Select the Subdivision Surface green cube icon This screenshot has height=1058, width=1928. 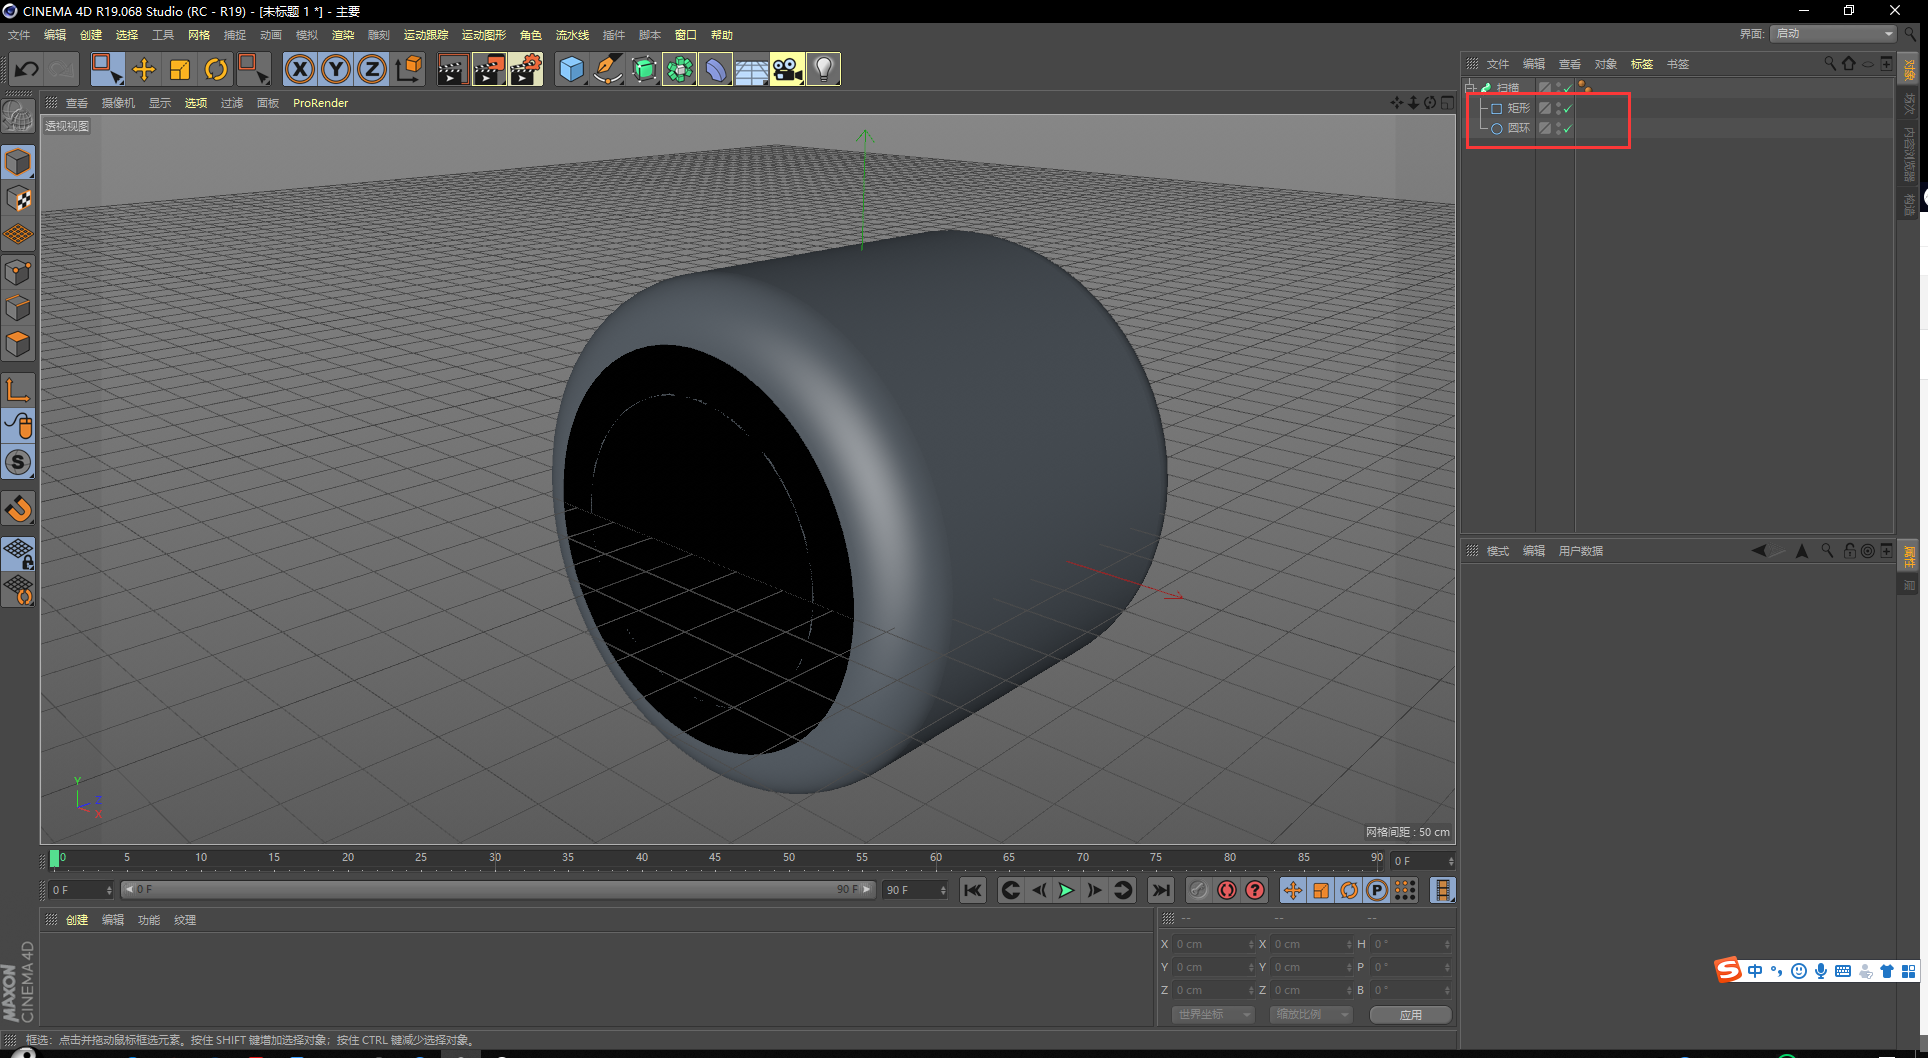tap(644, 69)
